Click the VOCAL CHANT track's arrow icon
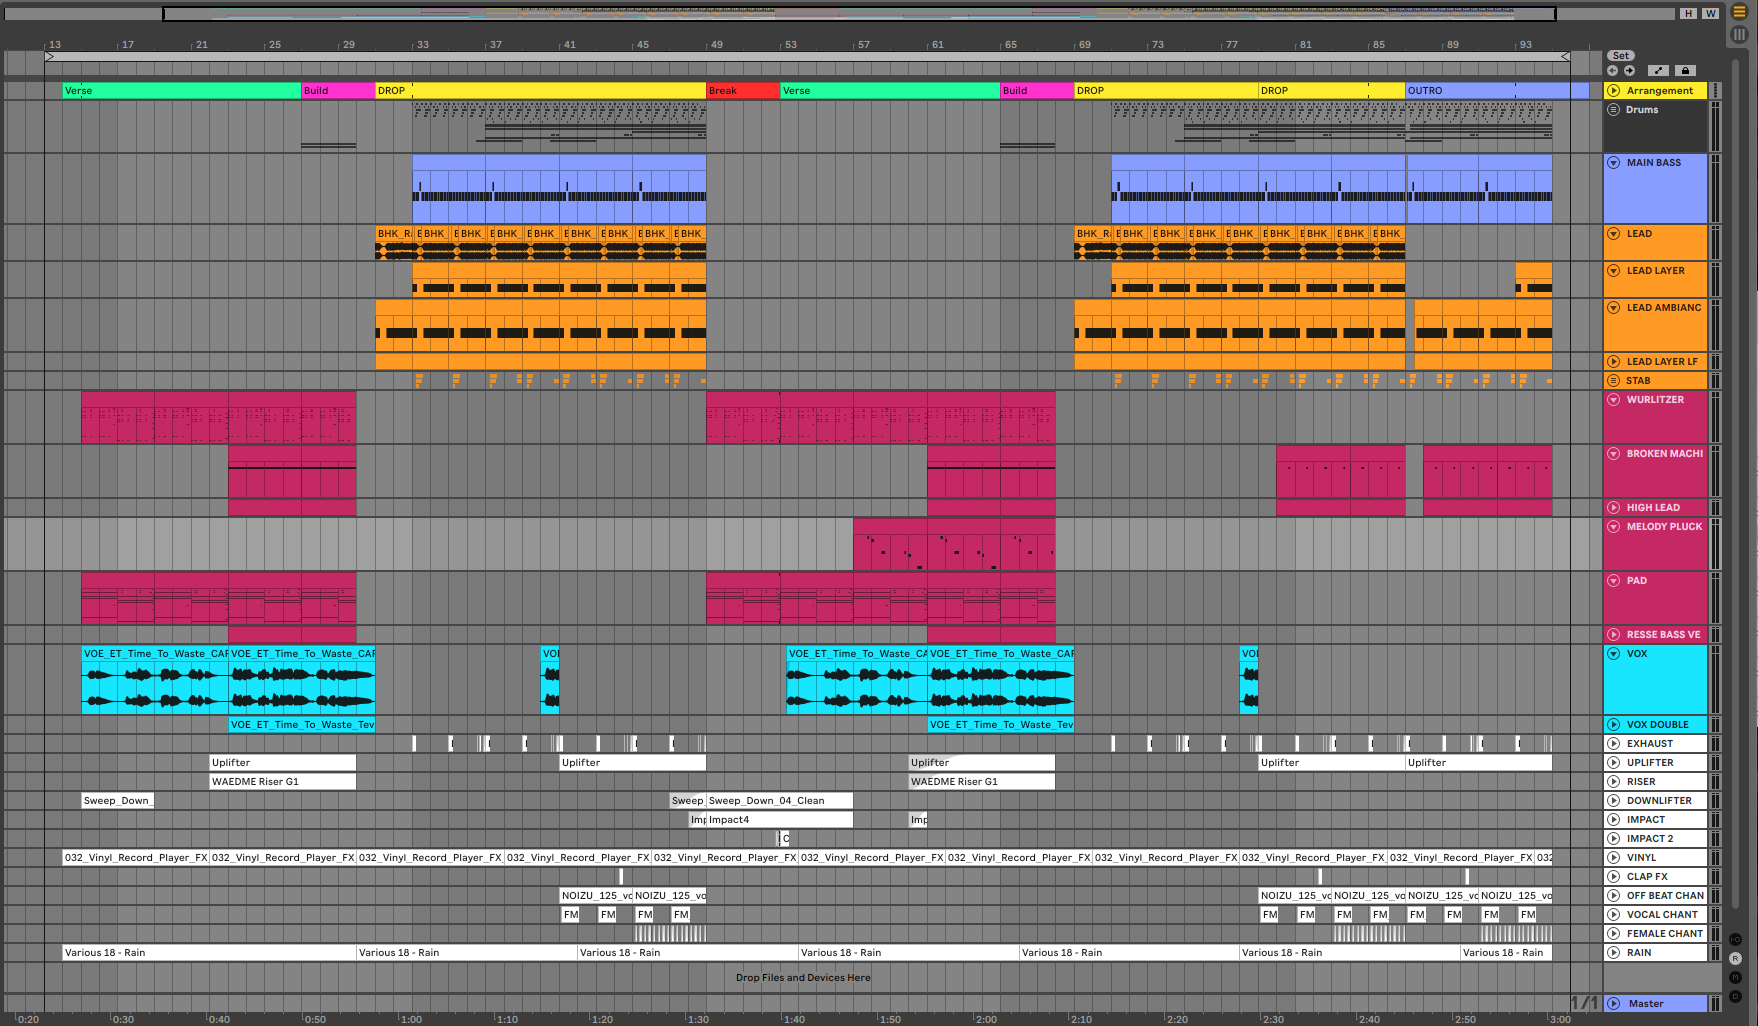Screen dimensions: 1758x1026 click(x=1613, y=915)
